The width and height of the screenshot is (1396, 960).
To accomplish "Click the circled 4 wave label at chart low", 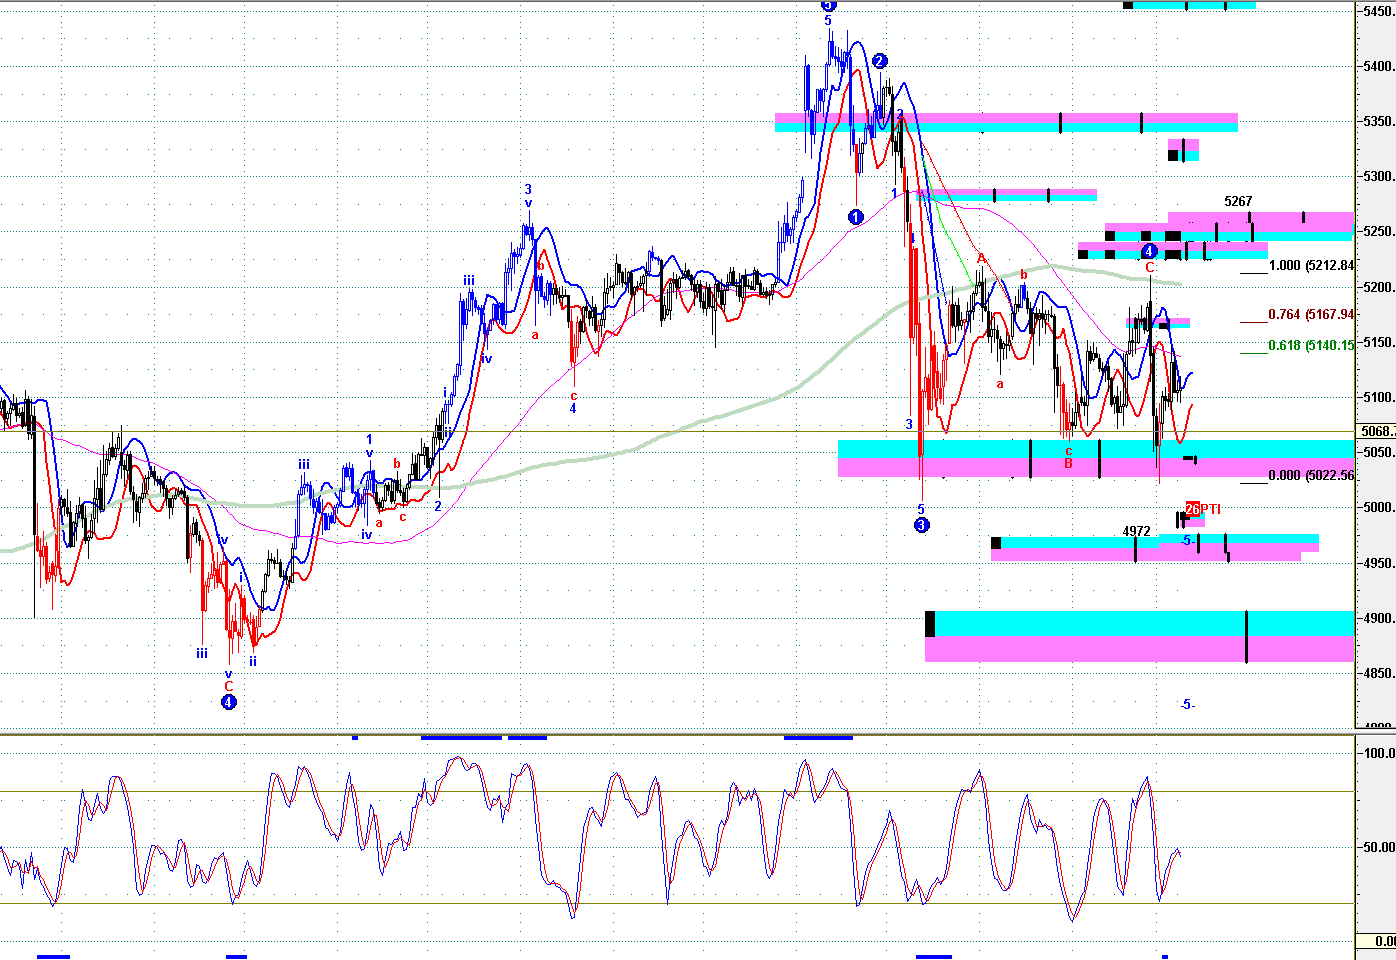I will coord(228,702).
